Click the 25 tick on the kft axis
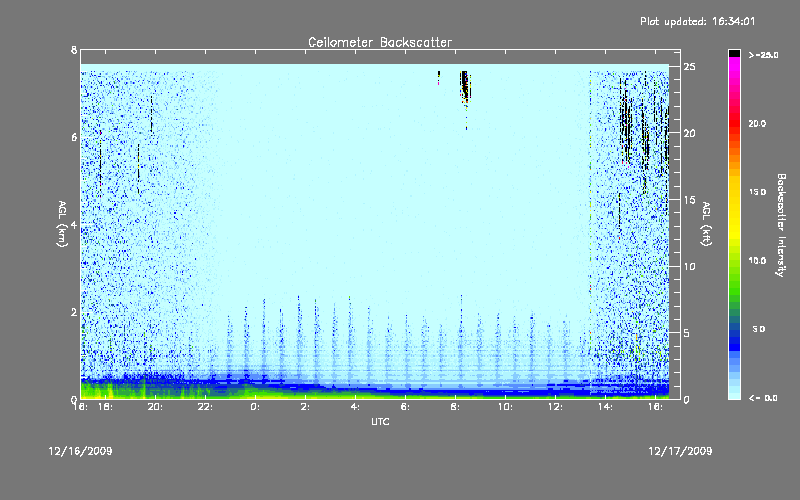 [x=689, y=67]
